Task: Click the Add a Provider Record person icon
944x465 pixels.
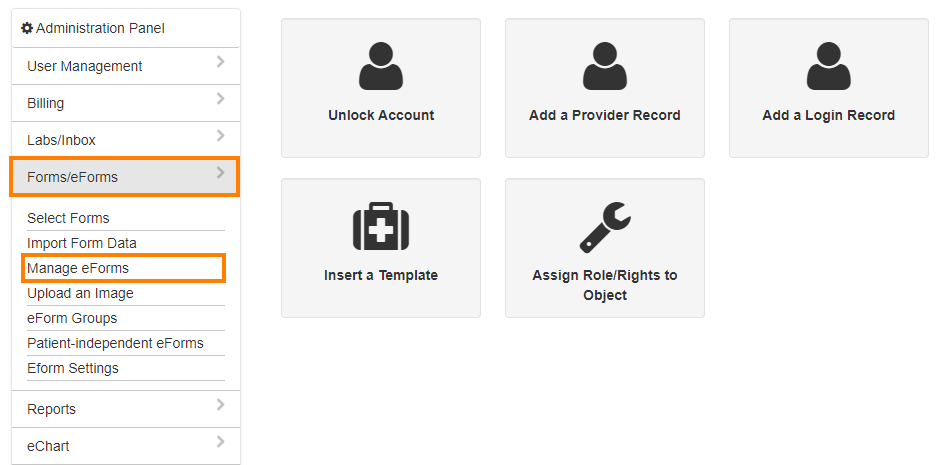Action: pyautogui.click(x=605, y=66)
